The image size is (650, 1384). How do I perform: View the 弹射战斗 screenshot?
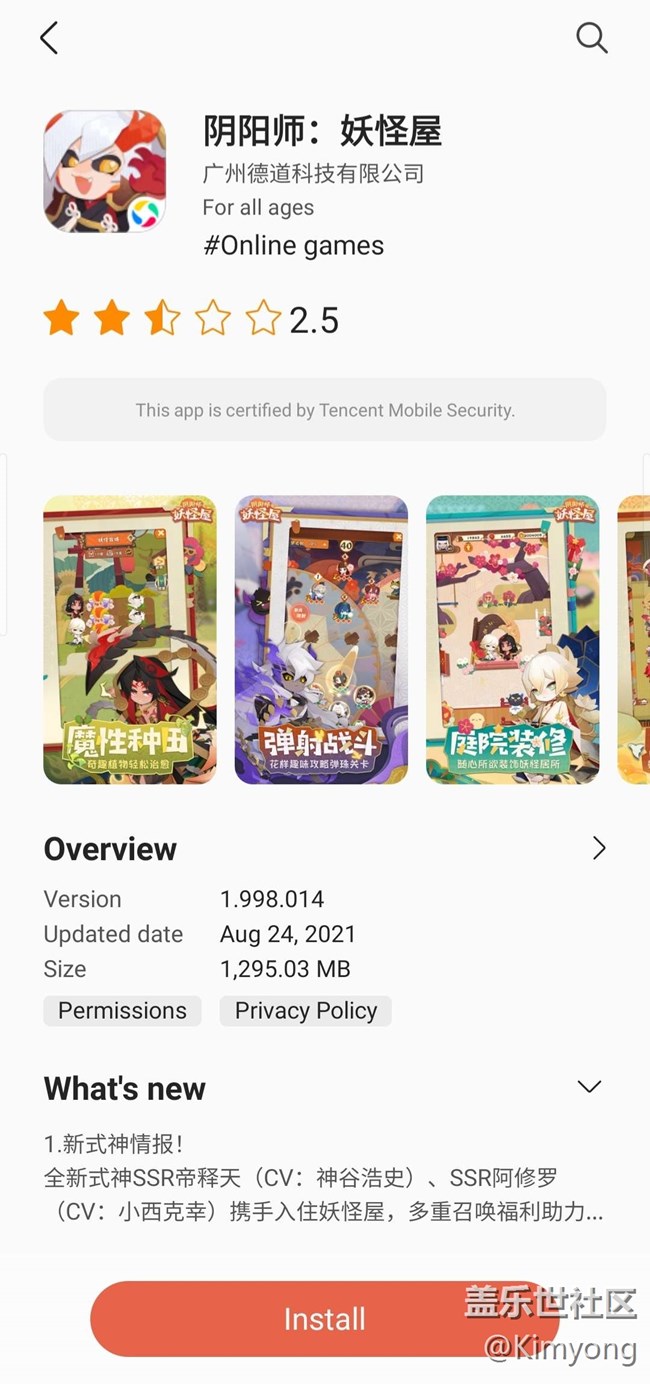[x=321, y=639]
